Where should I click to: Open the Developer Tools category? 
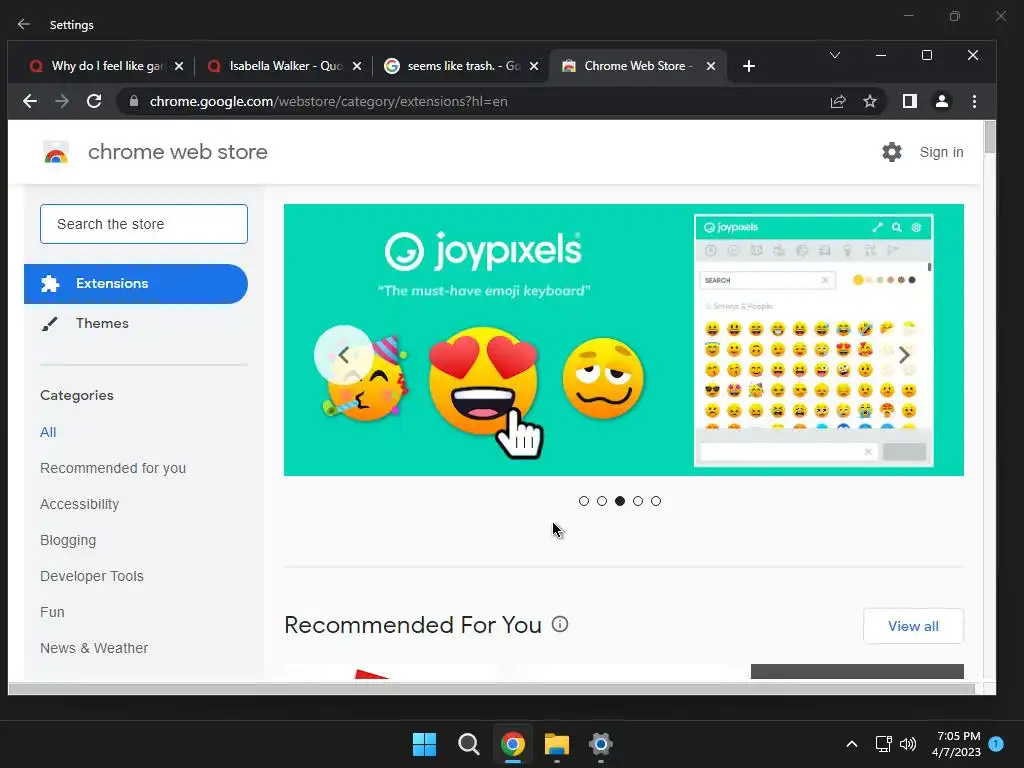[x=92, y=576]
